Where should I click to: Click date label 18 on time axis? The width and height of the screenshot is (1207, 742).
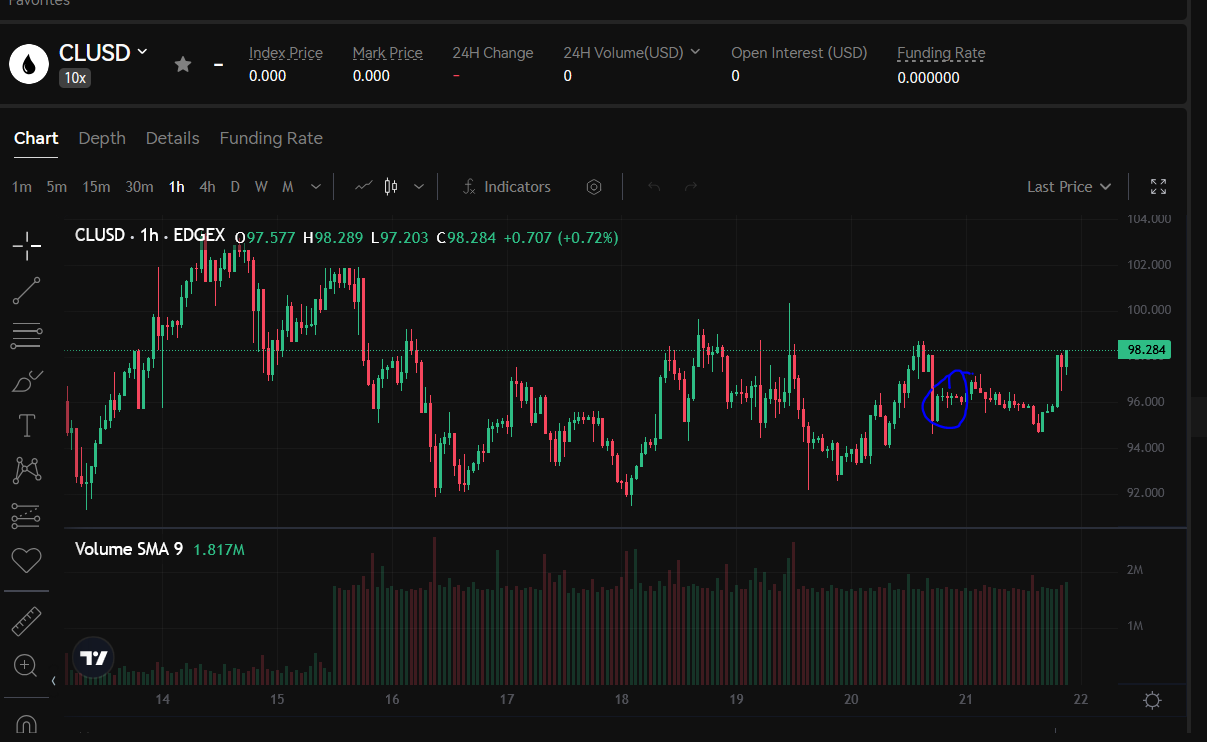622,699
